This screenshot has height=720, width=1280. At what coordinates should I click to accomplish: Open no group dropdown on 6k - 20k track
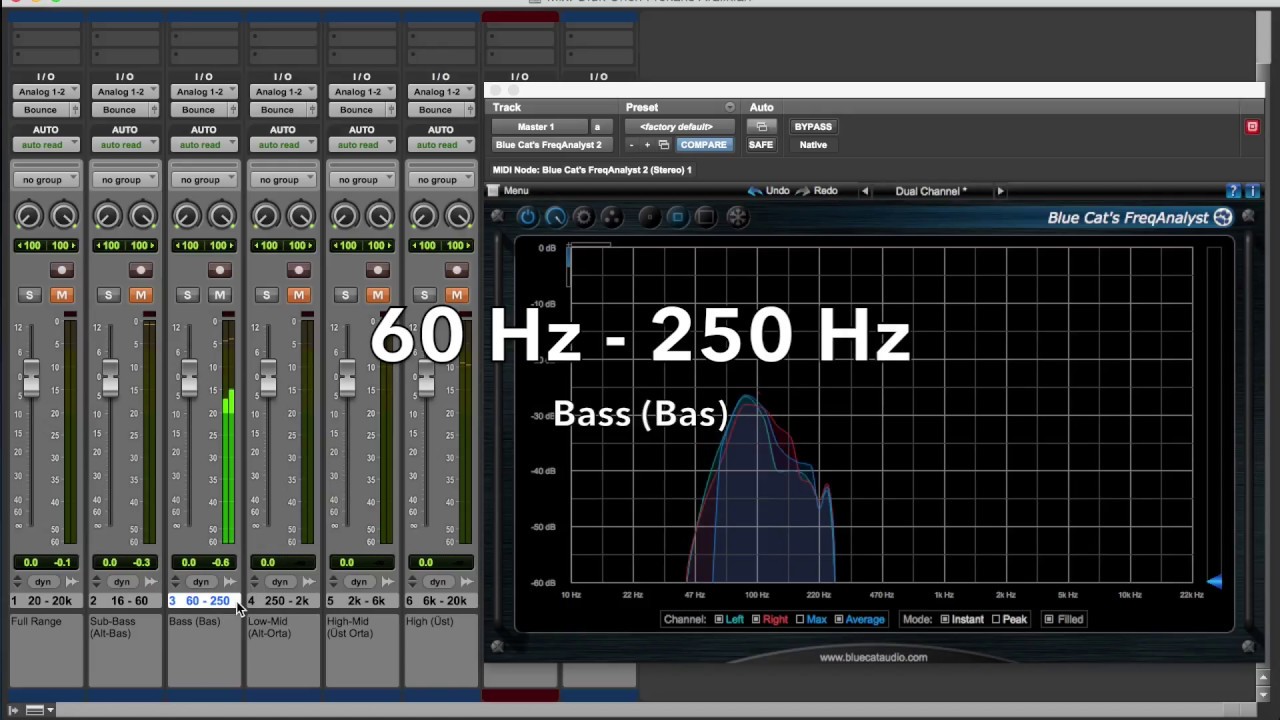[441, 180]
